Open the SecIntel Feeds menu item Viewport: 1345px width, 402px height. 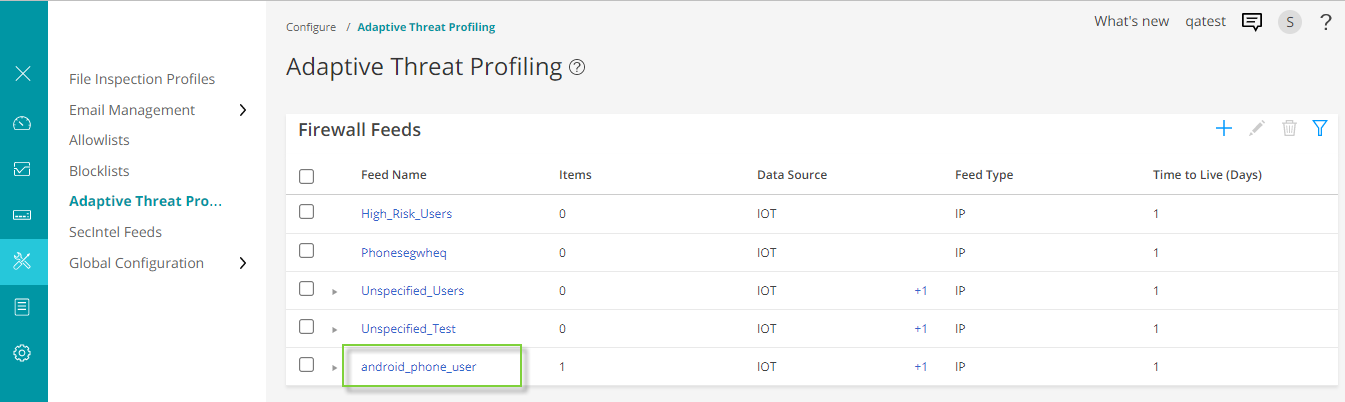click(x=115, y=232)
